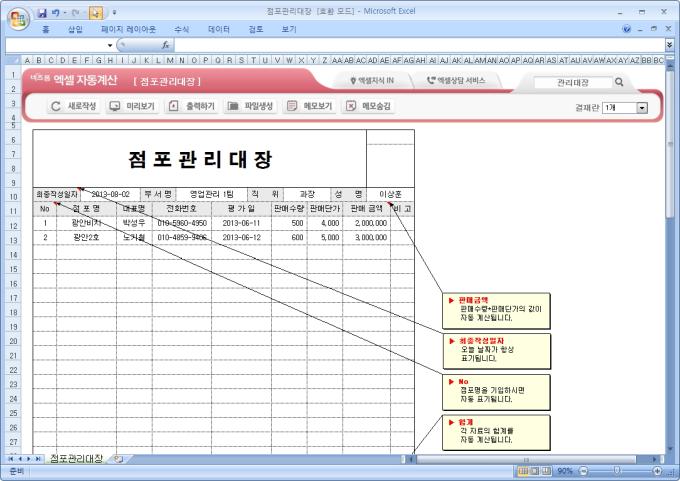Click the zoom out minus button
The height and width of the screenshot is (481, 680).
tap(583, 471)
